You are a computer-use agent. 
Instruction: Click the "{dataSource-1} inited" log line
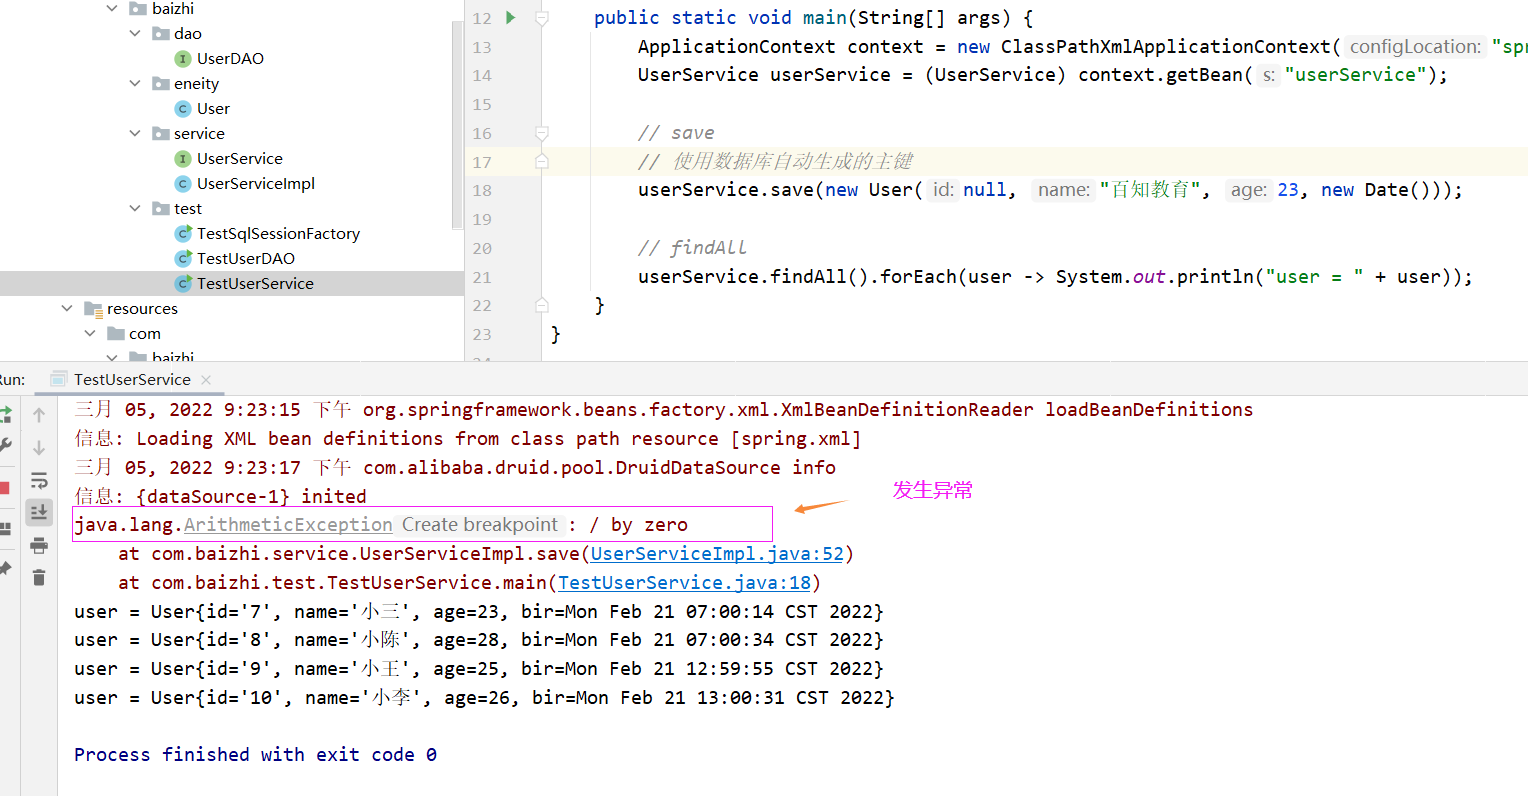(x=220, y=497)
